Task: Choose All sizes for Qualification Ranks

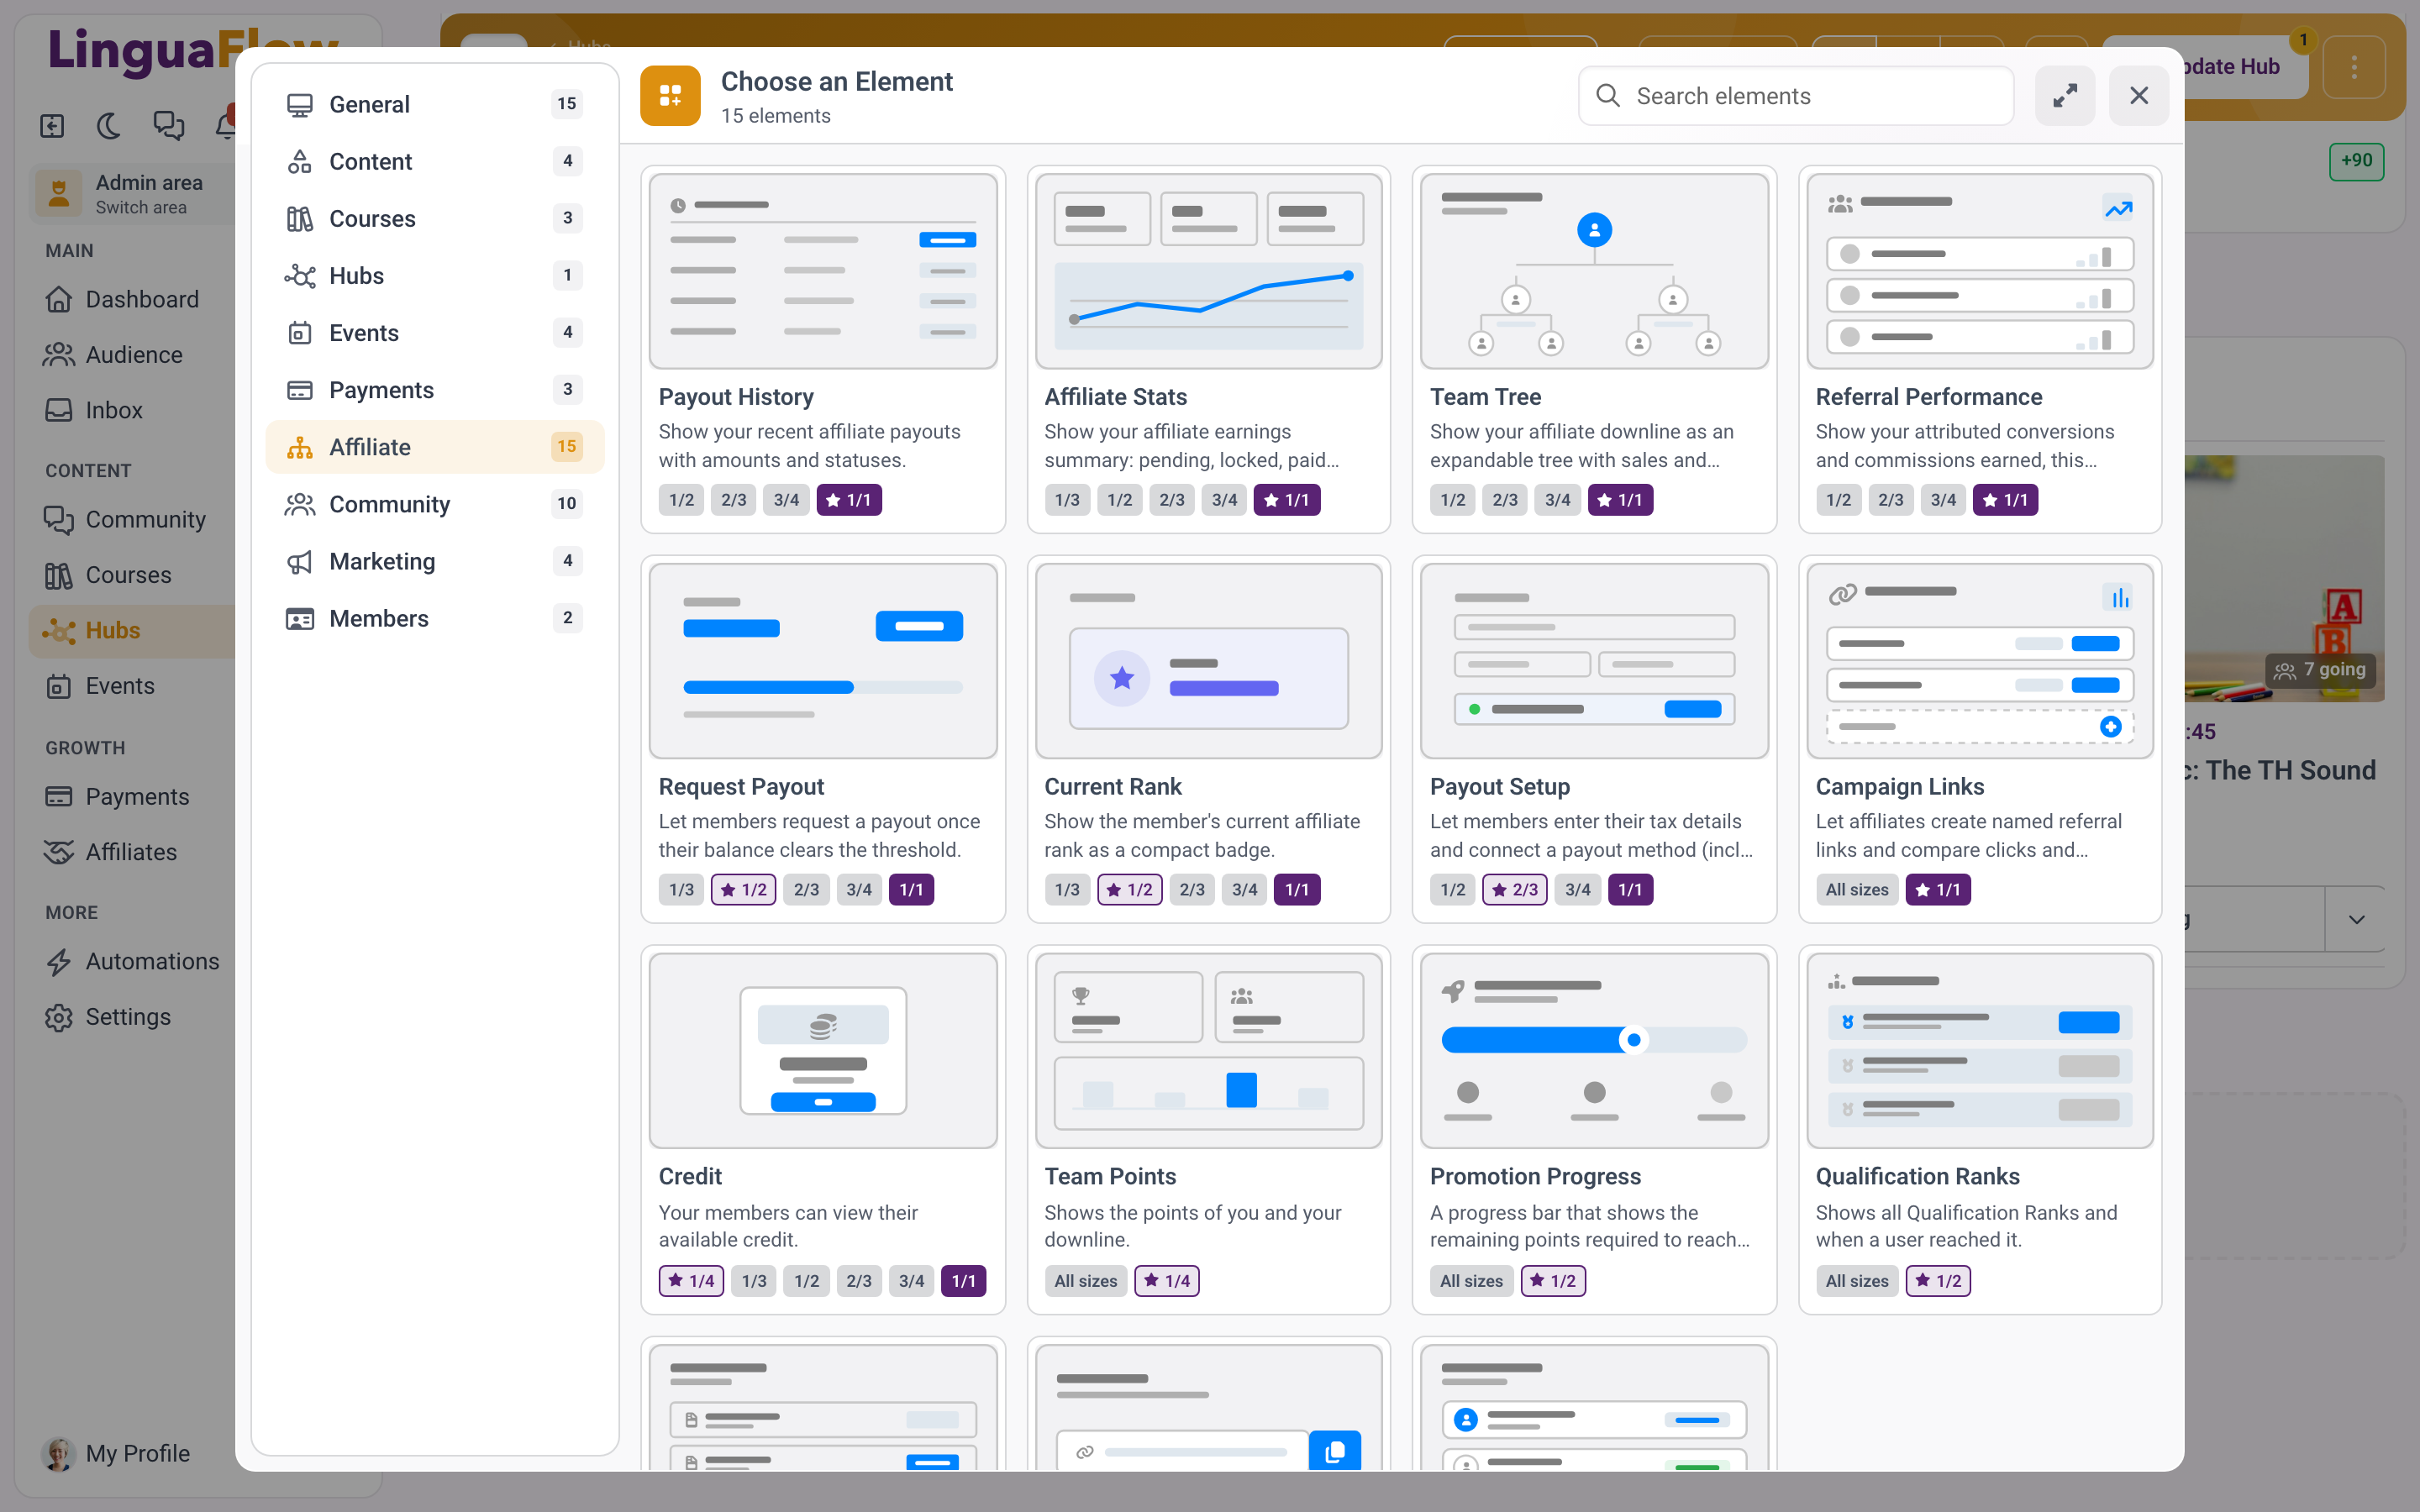Action: tap(1857, 1281)
